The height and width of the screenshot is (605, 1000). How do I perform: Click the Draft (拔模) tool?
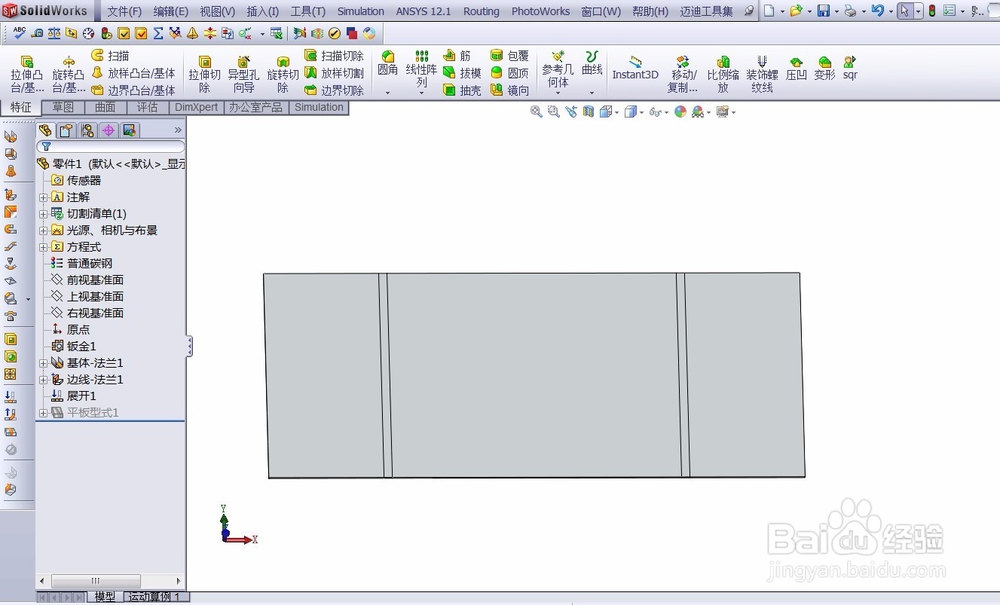[462, 73]
